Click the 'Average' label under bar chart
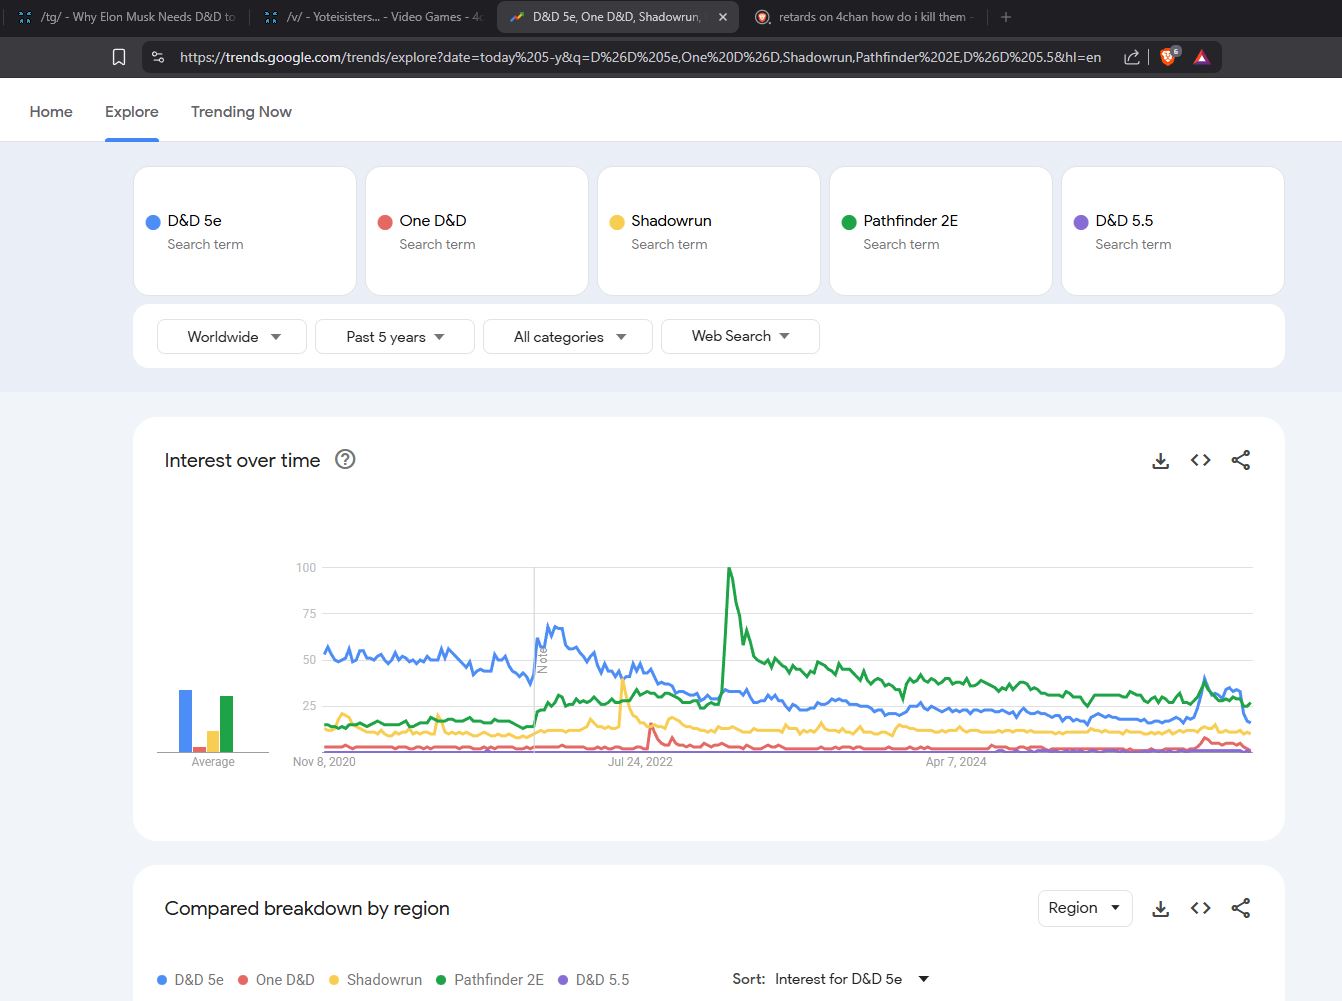The image size is (1342, 1001). 213,762
